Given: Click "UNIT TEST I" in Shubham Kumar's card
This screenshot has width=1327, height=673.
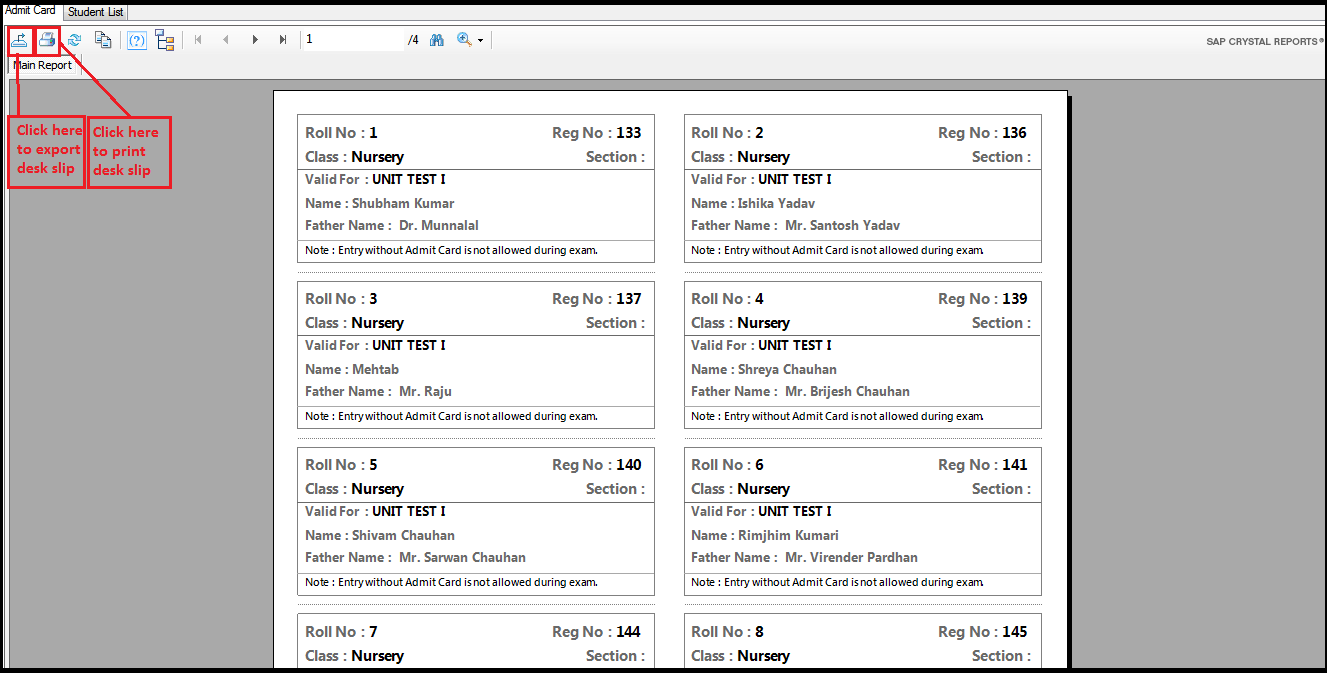Looking at the screenshot, I should pyautogui.click(x=409, y=180).
